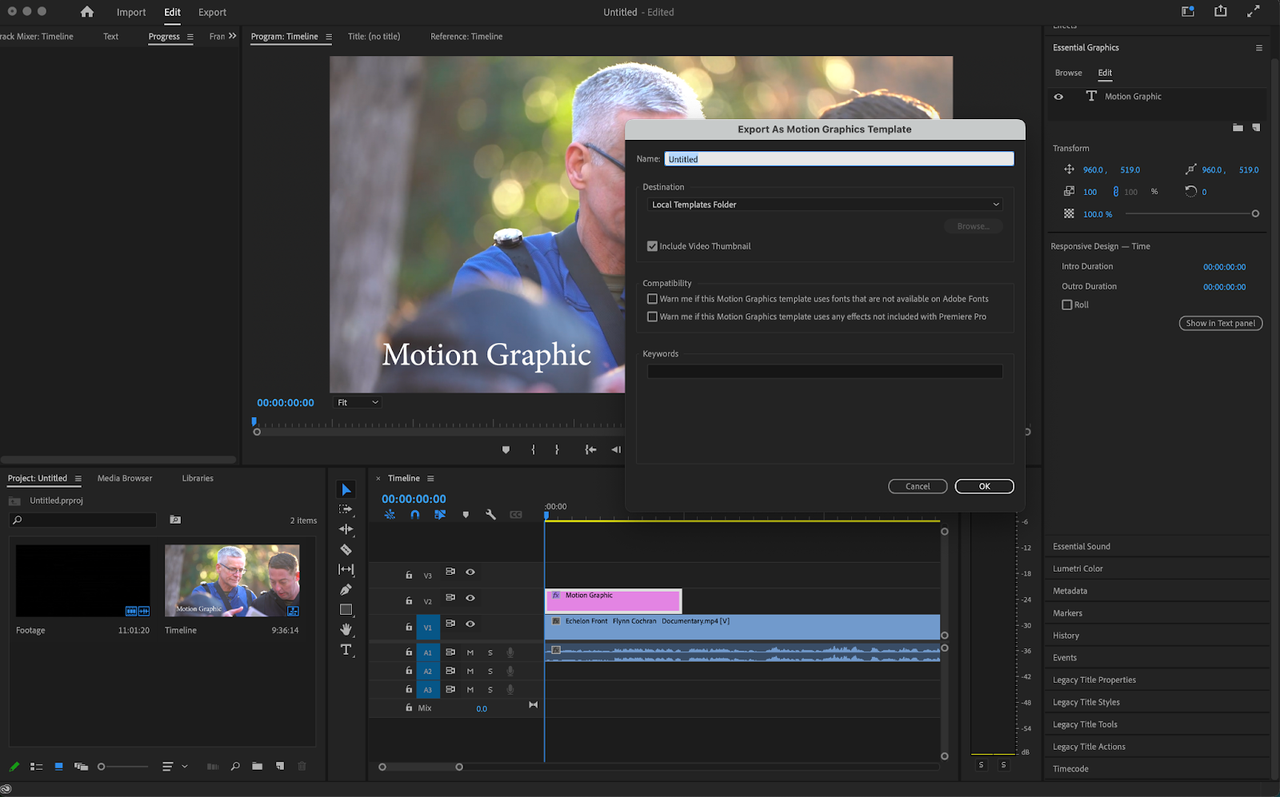The height and width of the screenshot is (797, 1280).
Task: Hide the V2 track with its eye toggle
Action: 470,598
